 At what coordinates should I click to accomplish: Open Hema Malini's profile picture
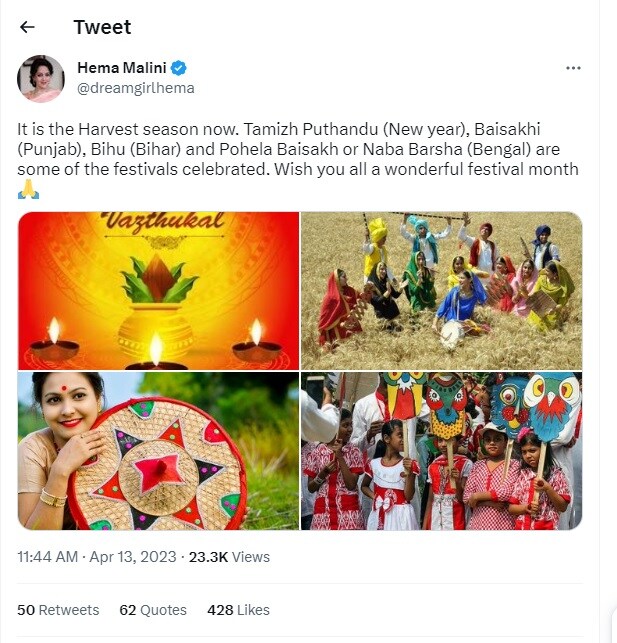[x=41, y=78]
